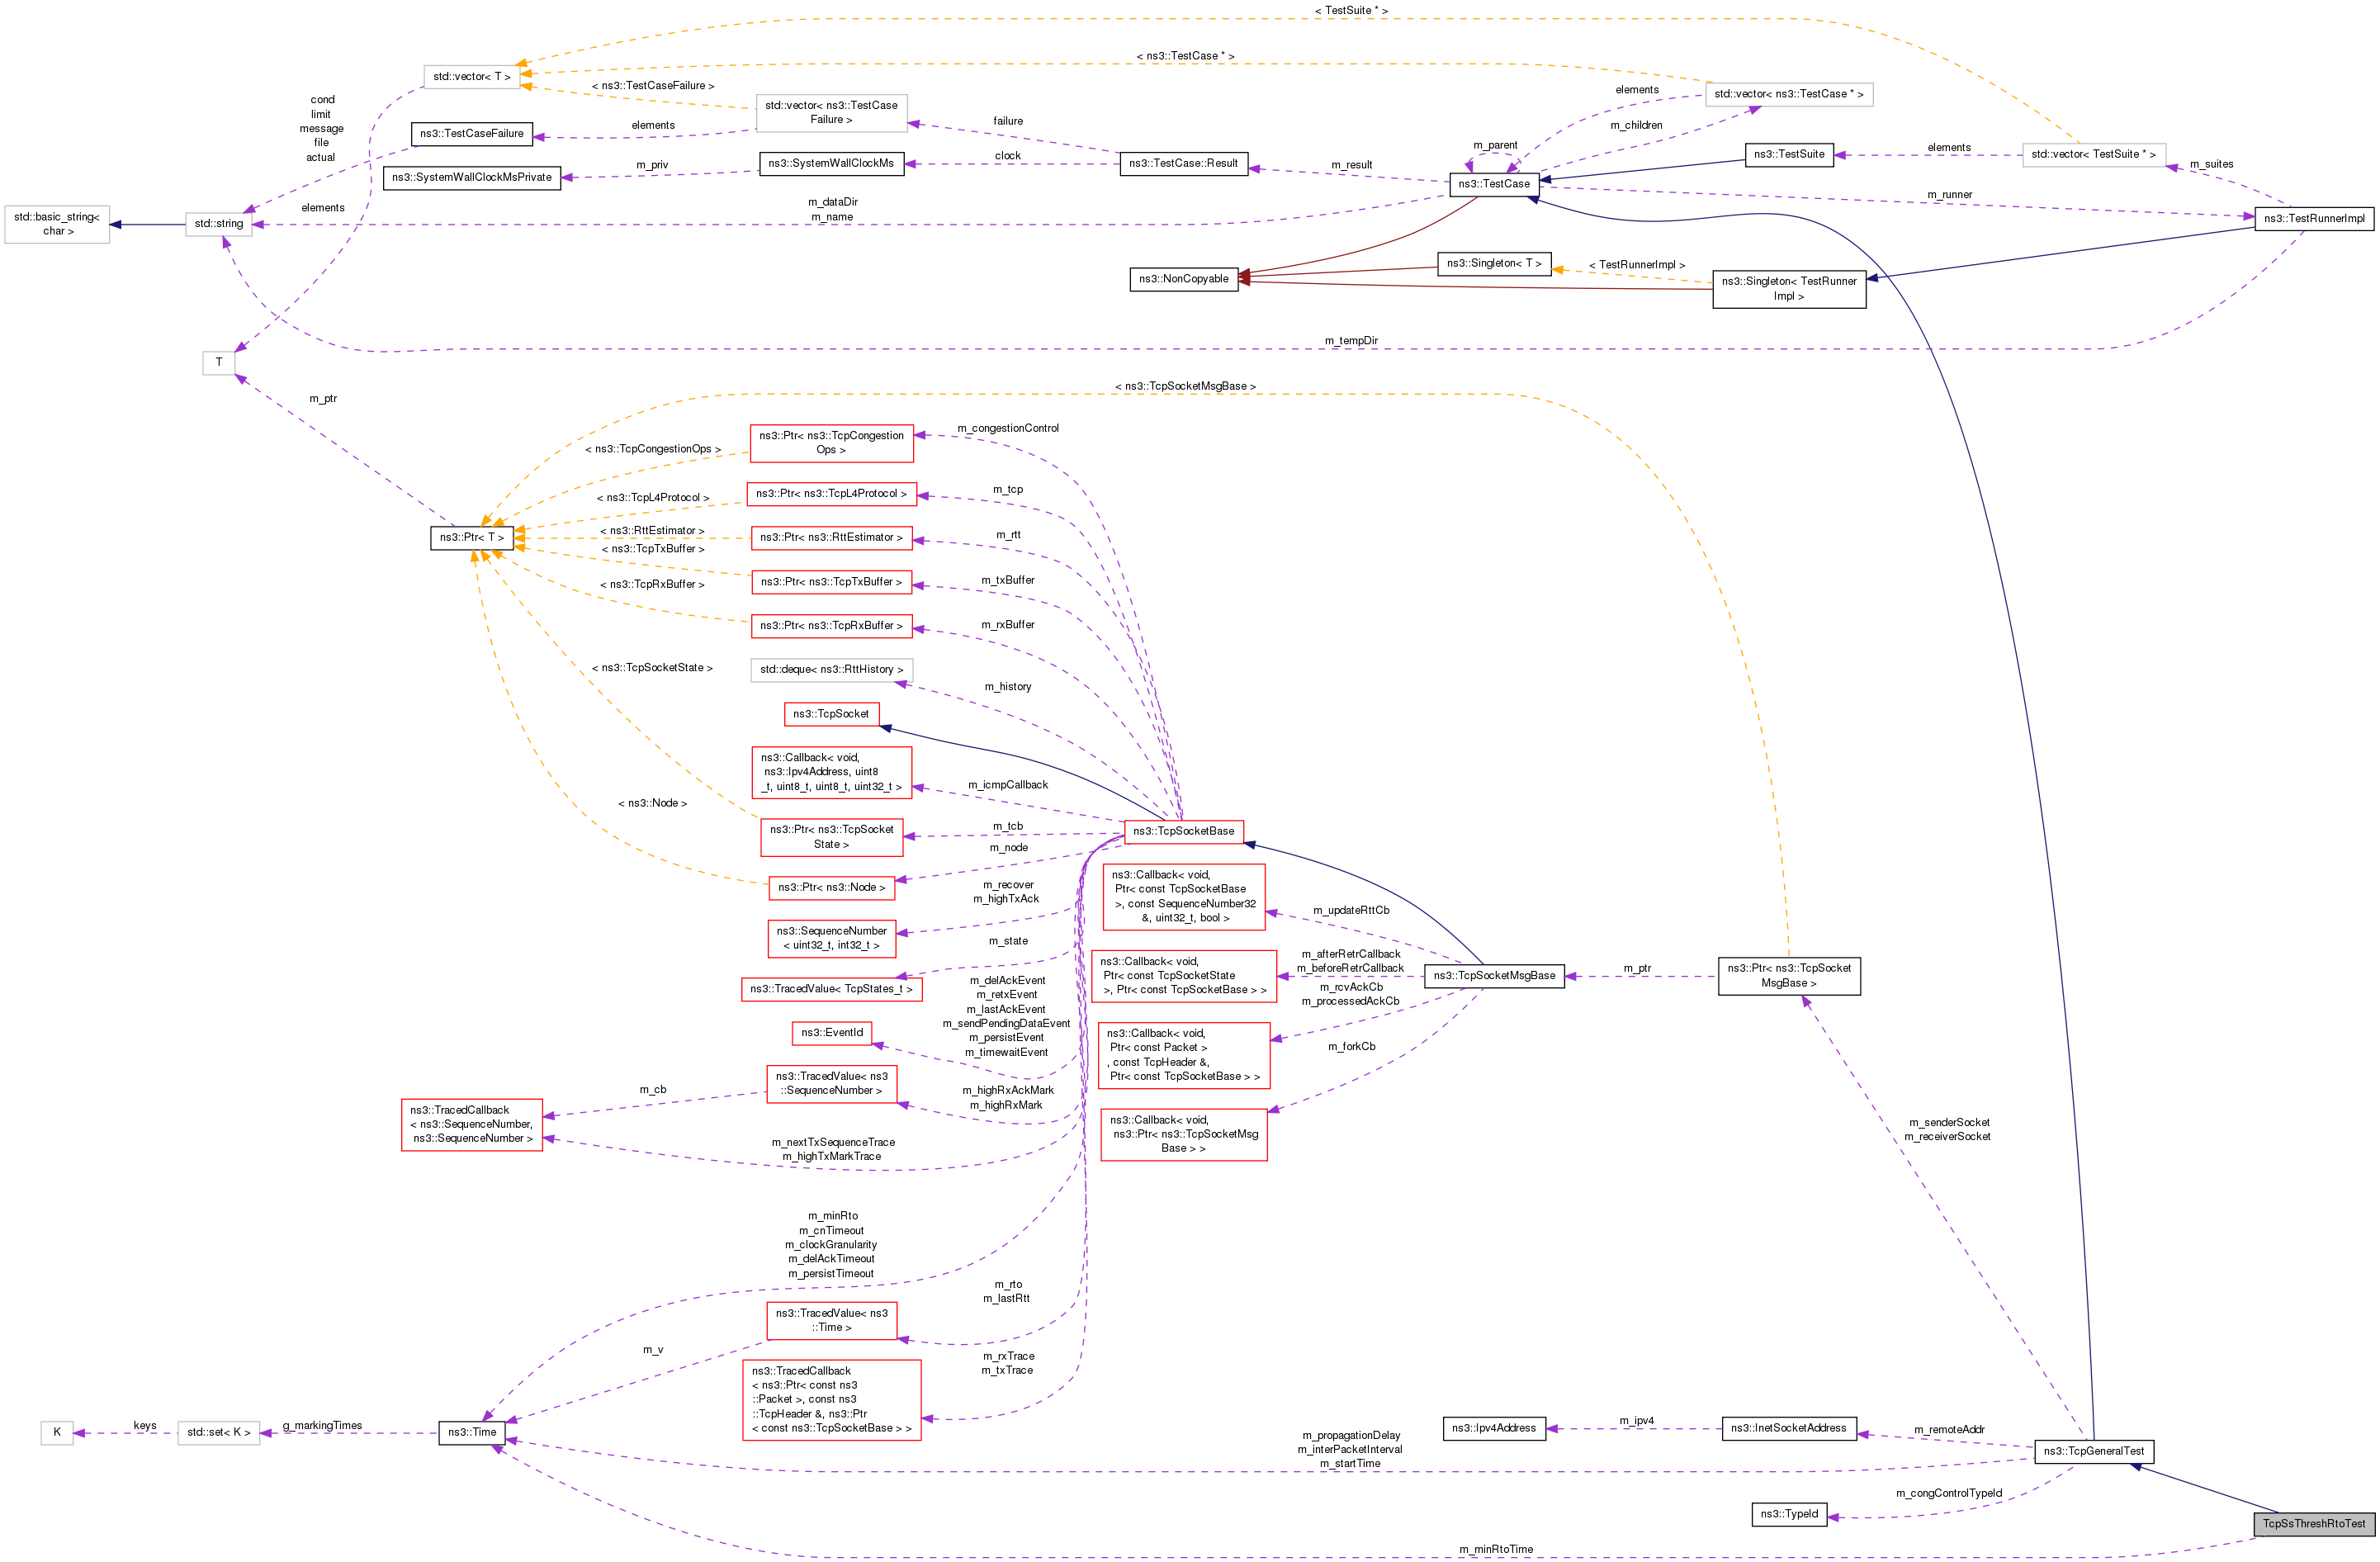Click the std::basic_string< char > node
The width and height of the screenshot is (2380, 1562).
(x=57, y=224)
